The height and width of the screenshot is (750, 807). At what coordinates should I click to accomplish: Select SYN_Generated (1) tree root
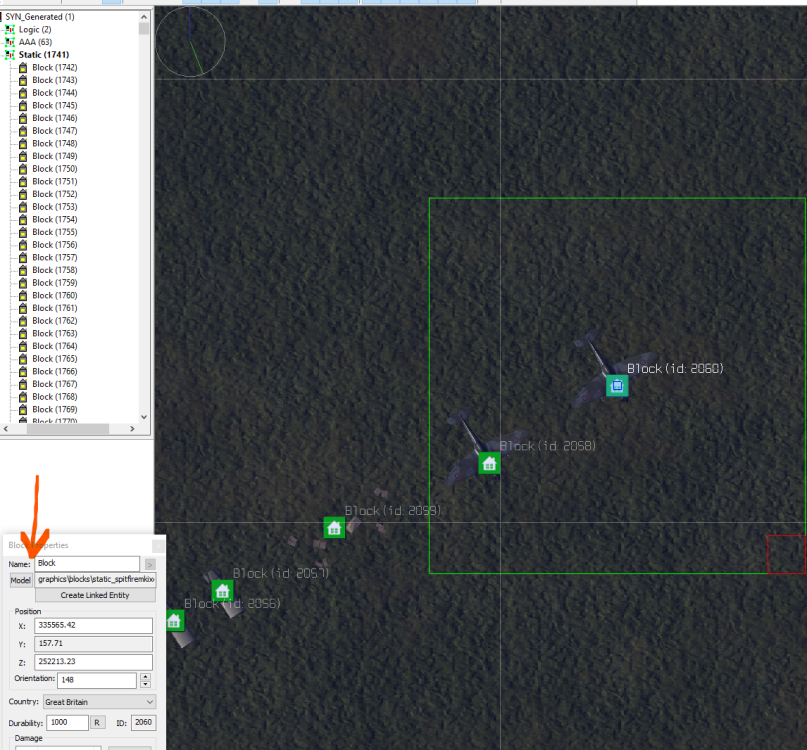(x=40, y=16)
